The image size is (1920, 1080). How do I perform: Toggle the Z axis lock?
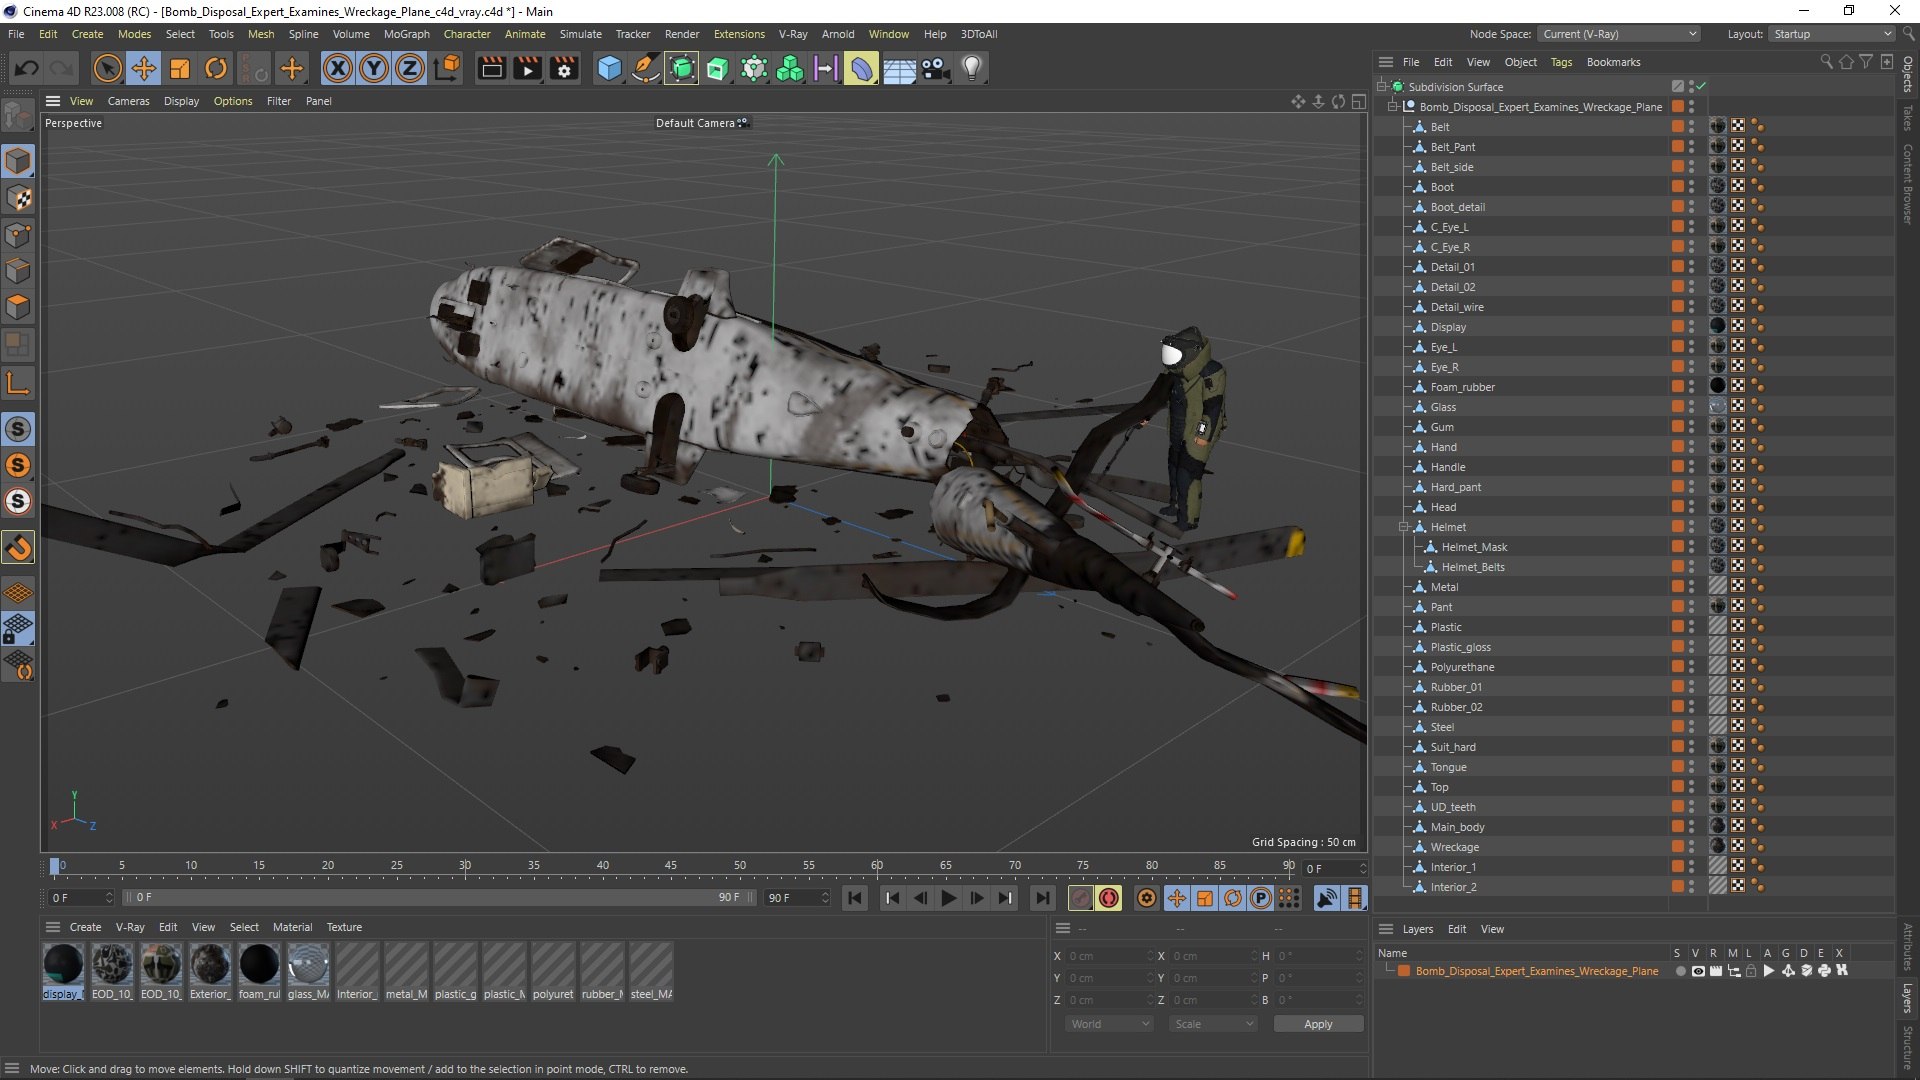[410, 68]
